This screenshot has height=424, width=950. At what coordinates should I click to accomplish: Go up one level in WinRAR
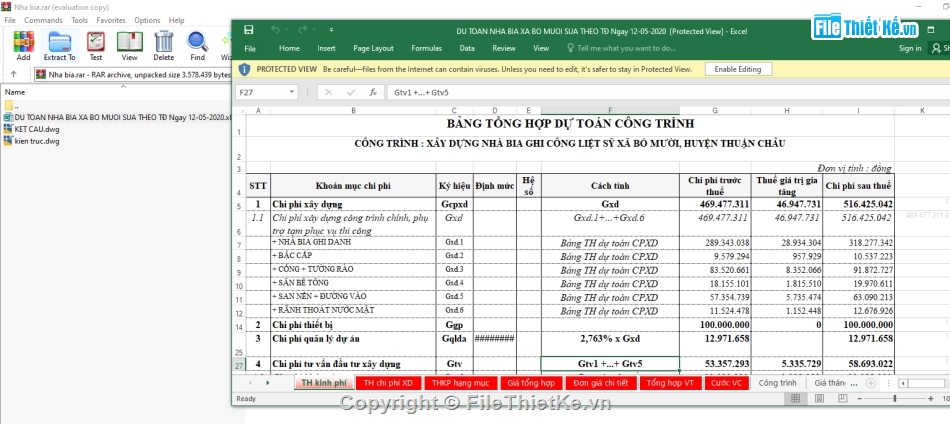pyautogui.click(x=13, y=75)
